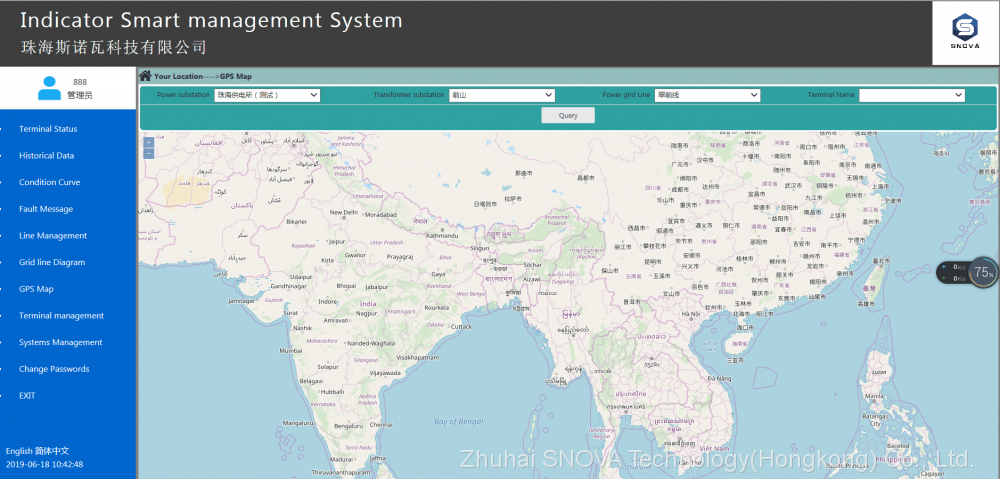Click the 75% floating circle widget

point(983,272)
